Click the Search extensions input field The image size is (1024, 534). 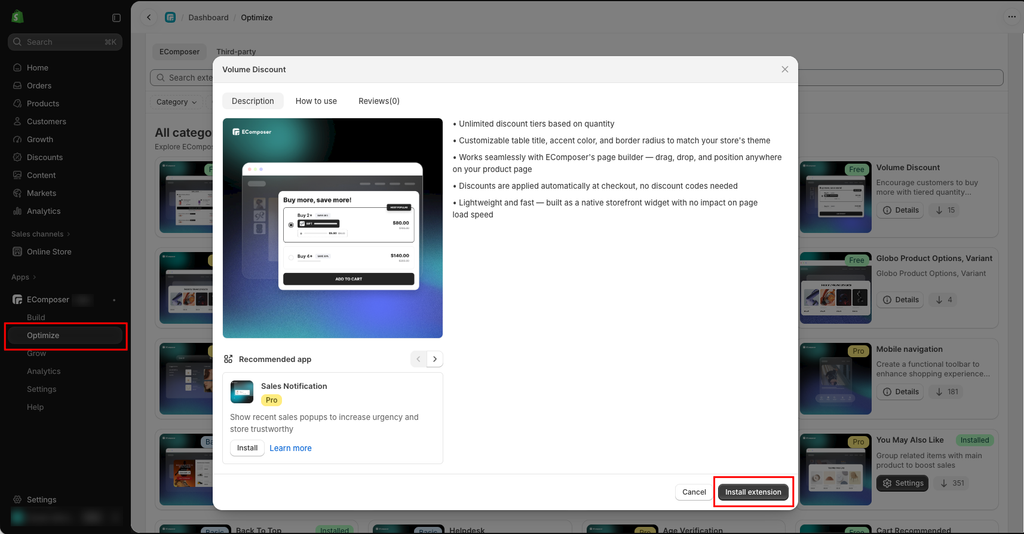(577, 78)
